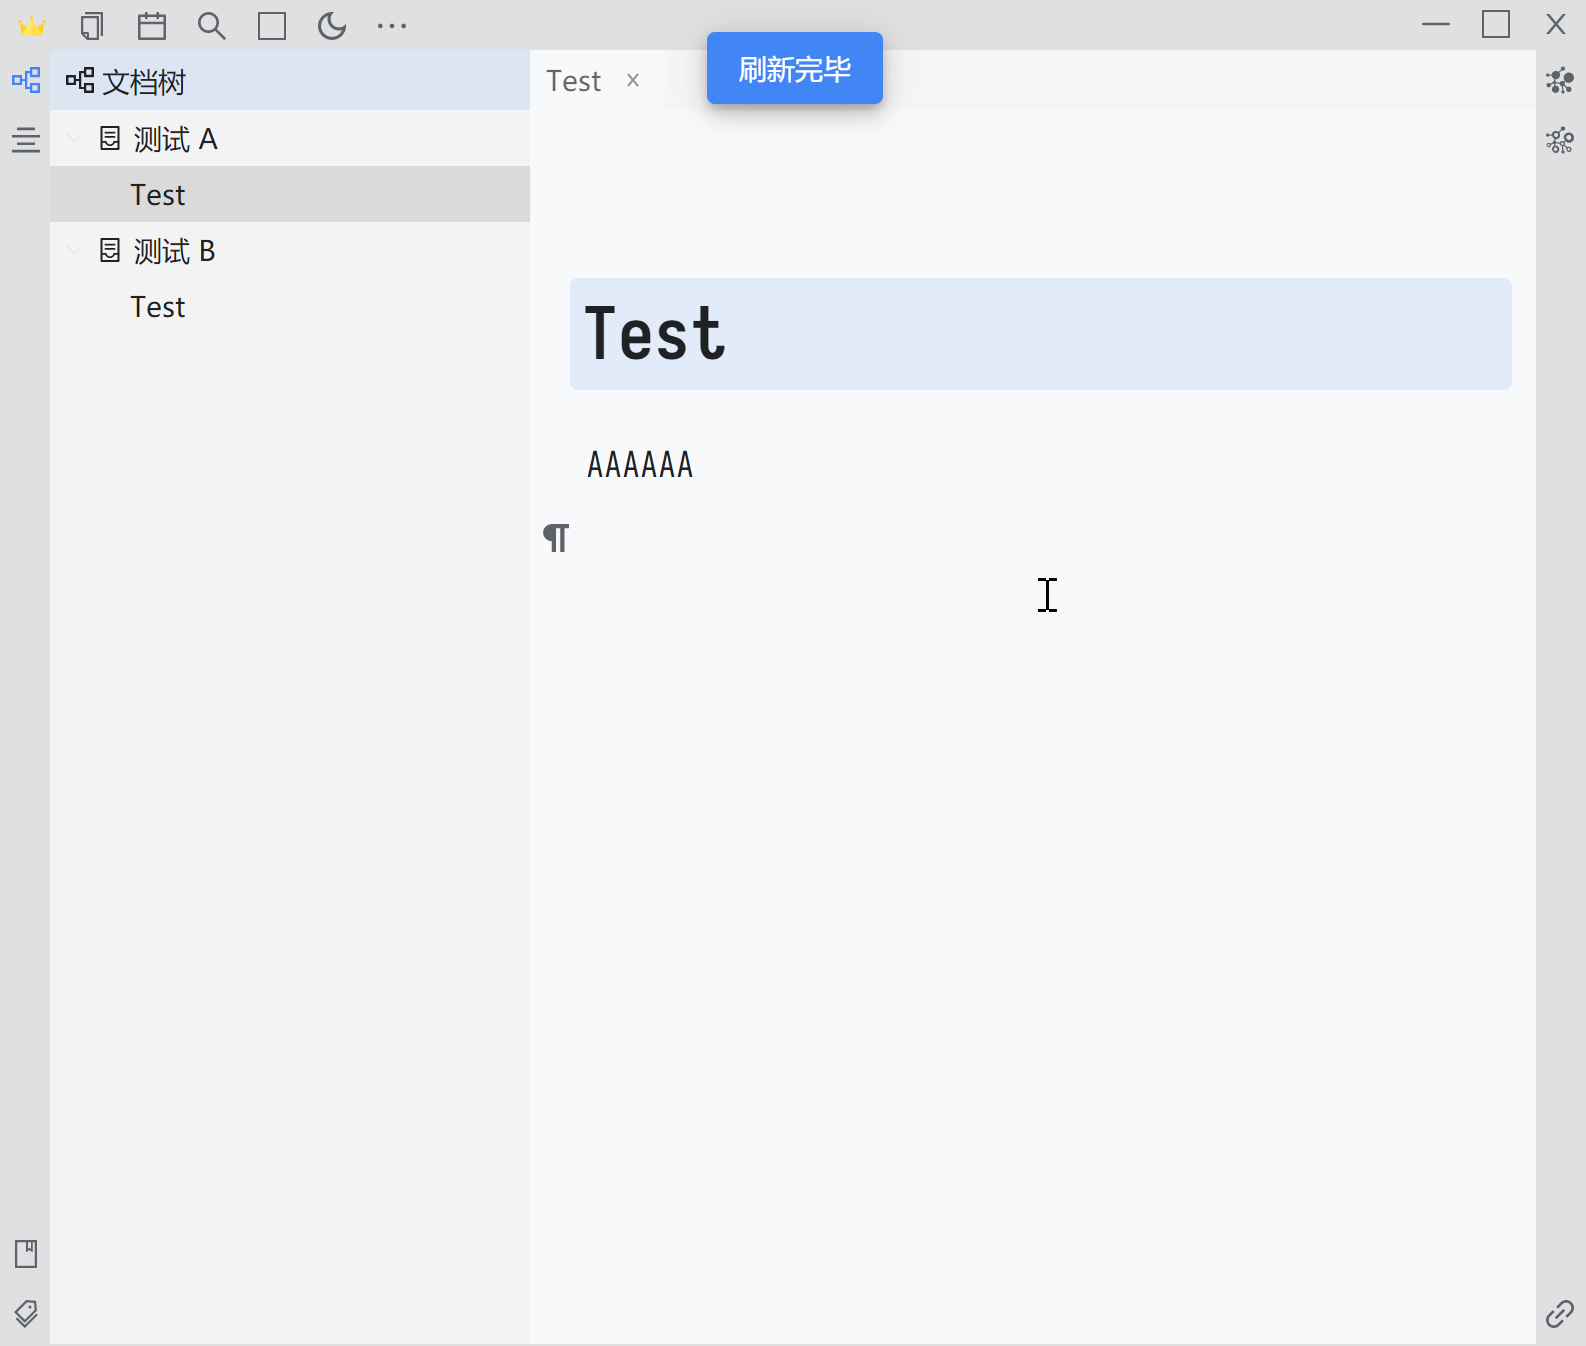Open the global graph view icon

[x=1560, y=80]
